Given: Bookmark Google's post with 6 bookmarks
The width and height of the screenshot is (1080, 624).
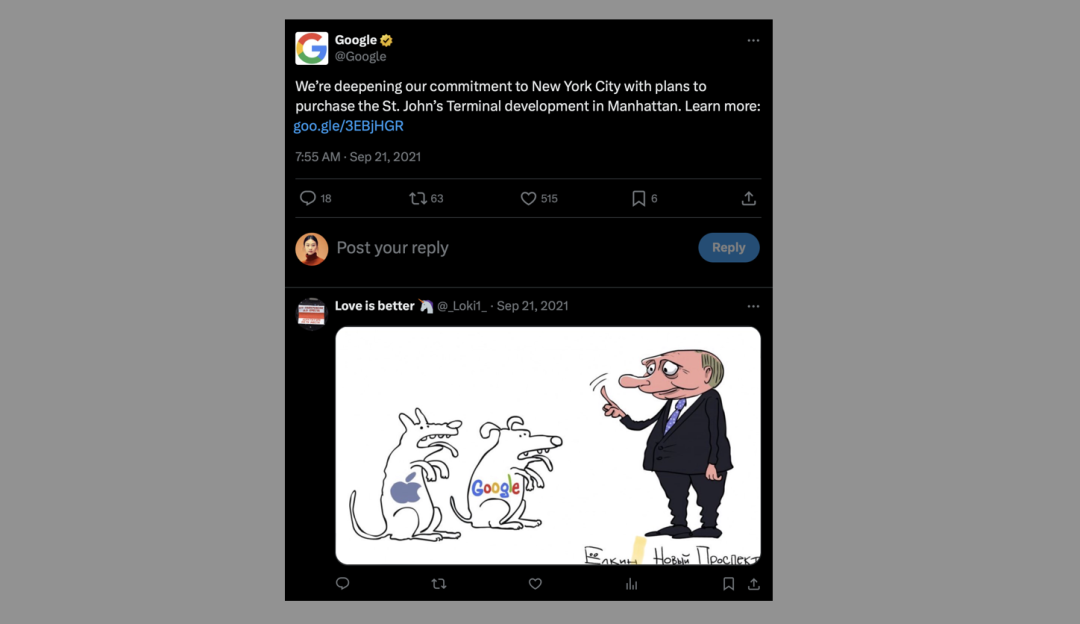Looking at the screenshot, I should (x=638, y=198).
